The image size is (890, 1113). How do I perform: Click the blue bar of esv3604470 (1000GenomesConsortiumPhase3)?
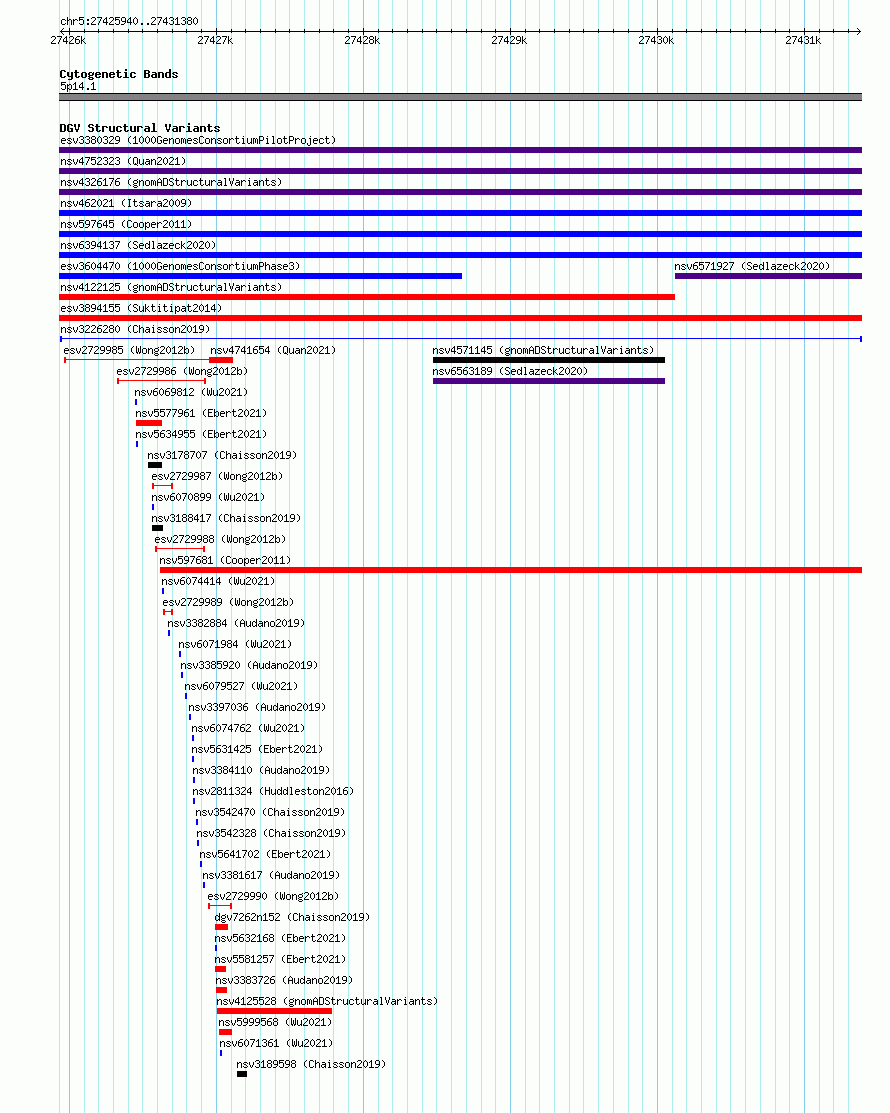click(260, 276)
